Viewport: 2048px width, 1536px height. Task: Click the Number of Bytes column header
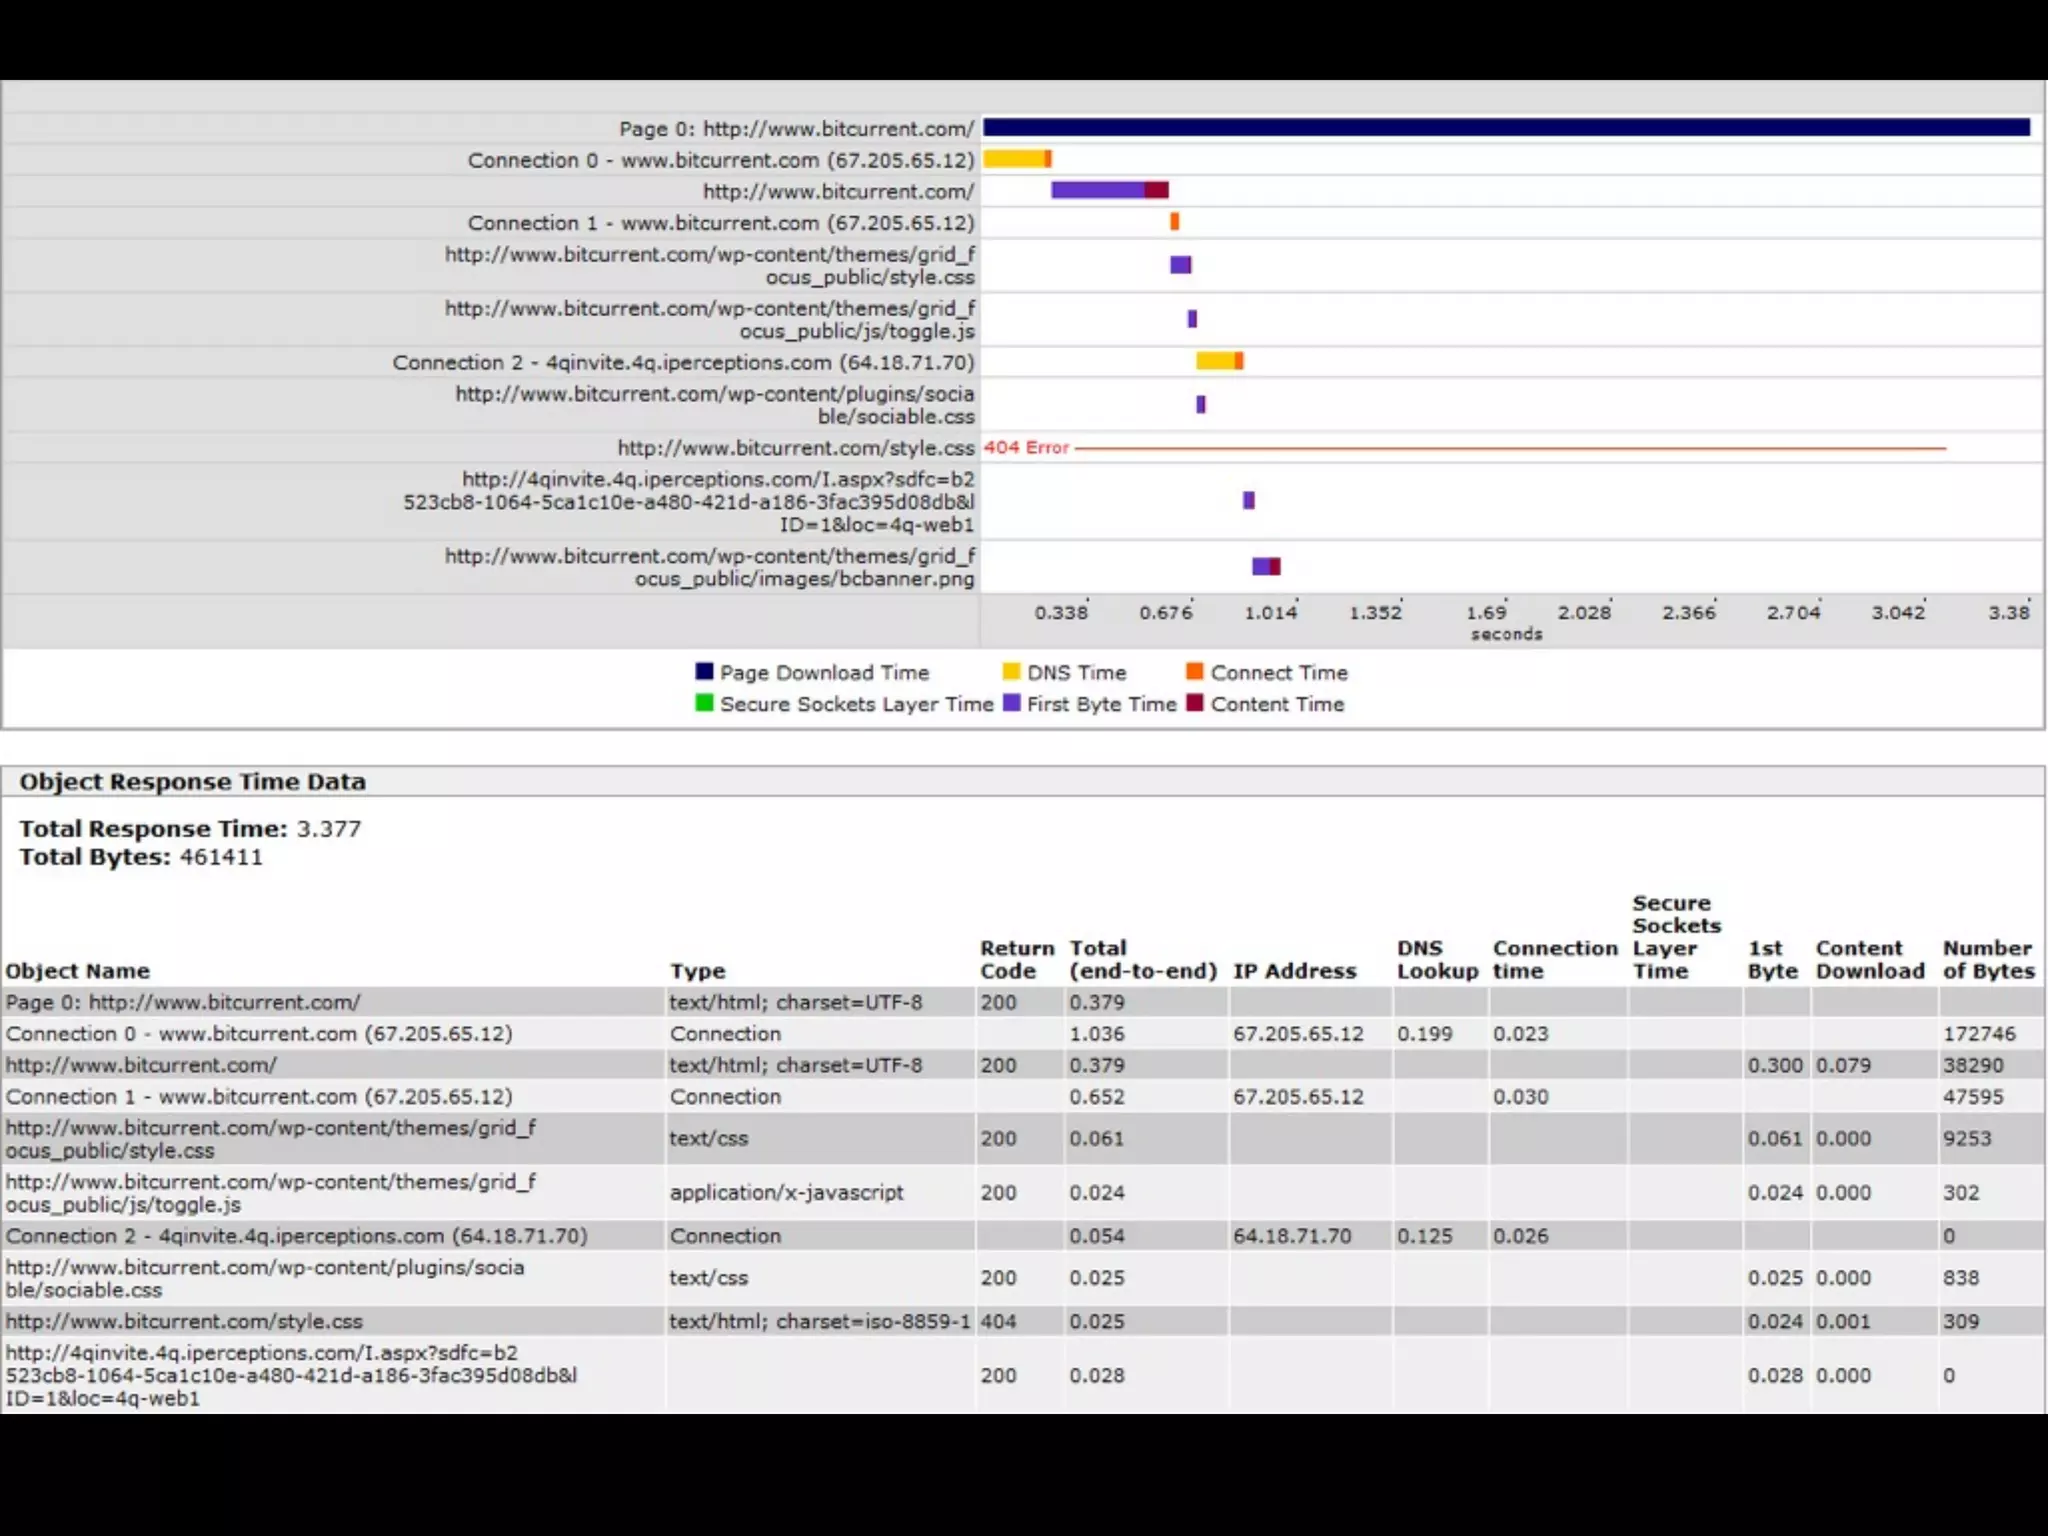[x=1987, y=959]
